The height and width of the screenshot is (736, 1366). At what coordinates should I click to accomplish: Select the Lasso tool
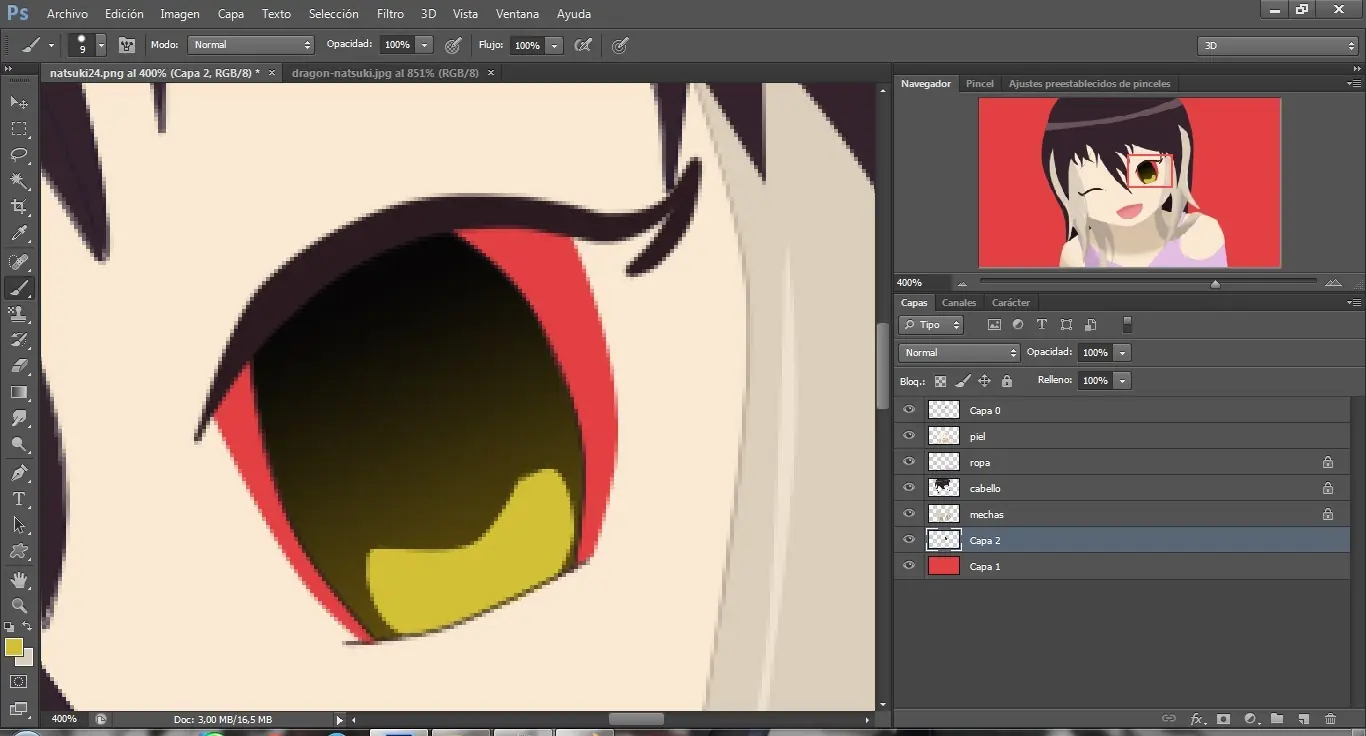19,155
